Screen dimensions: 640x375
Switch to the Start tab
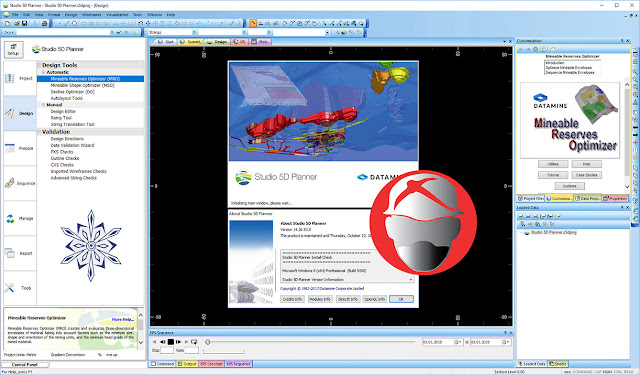click(x=165, y=42)
